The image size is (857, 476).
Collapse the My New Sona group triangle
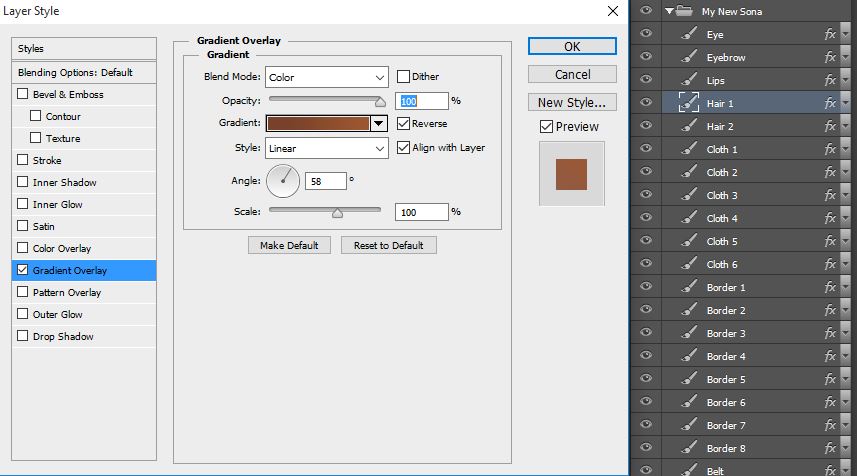(x=669, y=11)
